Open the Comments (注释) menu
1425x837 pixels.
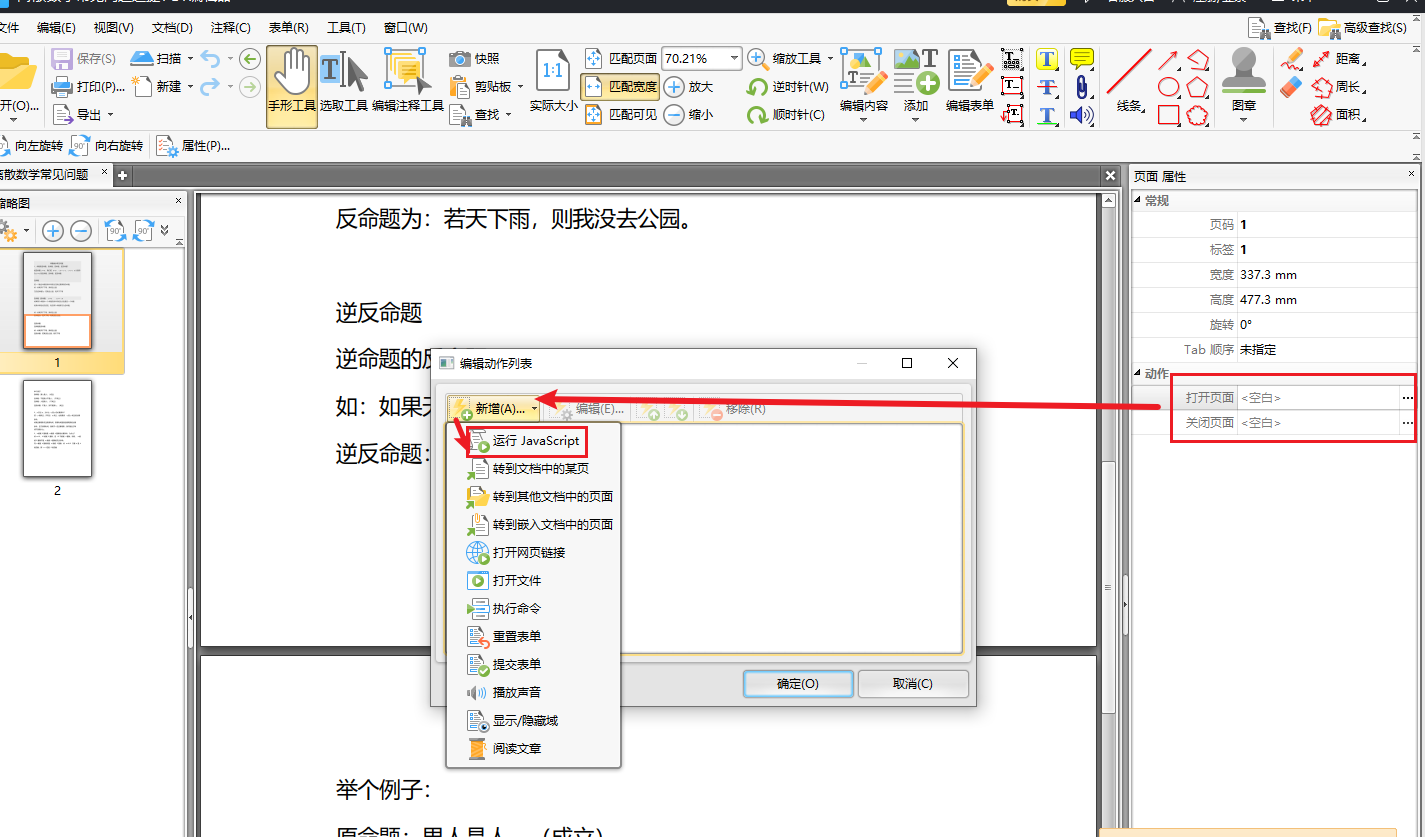click(231, 28)
